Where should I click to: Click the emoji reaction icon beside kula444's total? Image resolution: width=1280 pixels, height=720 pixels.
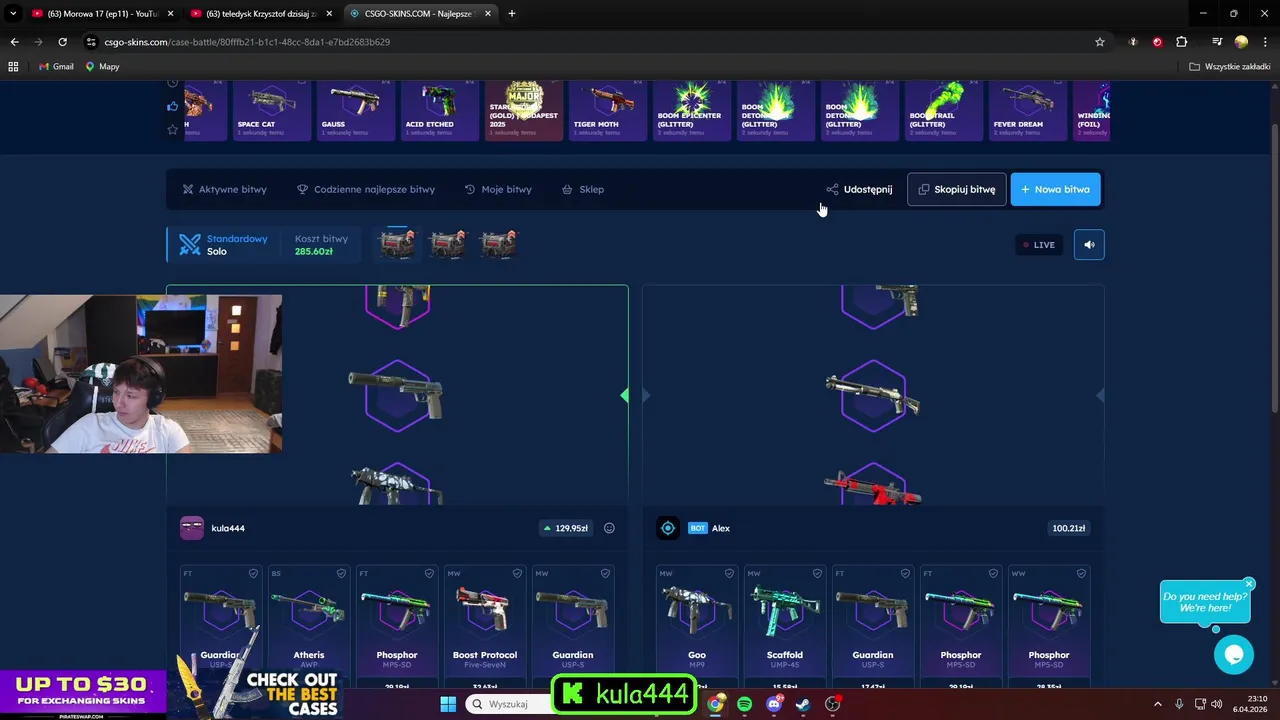tap(609, 528)
